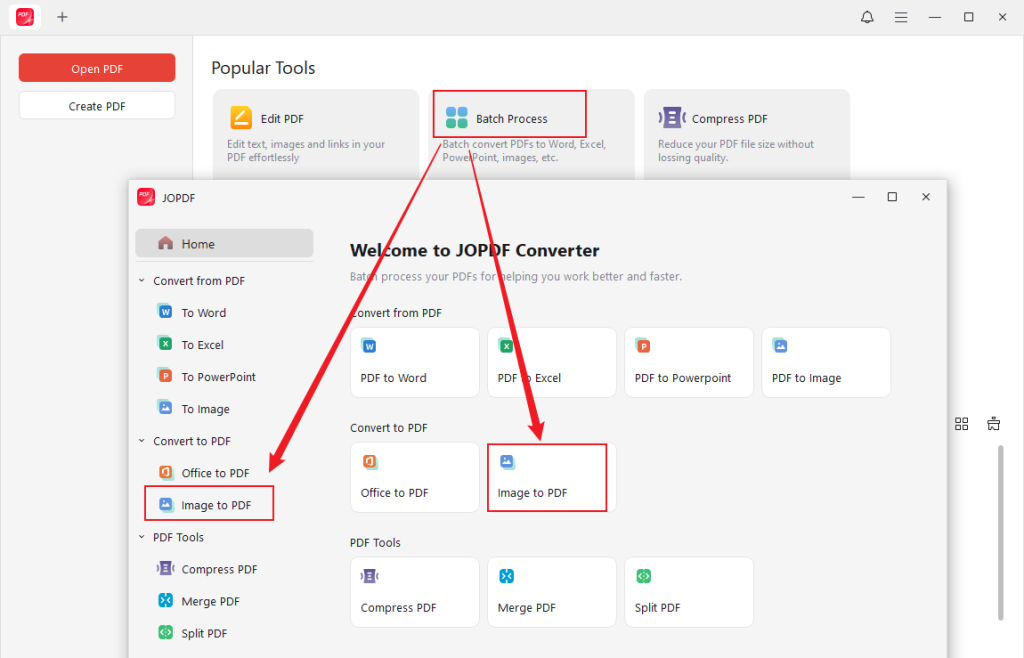This screenshot has height=658, width=1024.
Task: Open the hamburger menu
Action: tap(901, 16)
